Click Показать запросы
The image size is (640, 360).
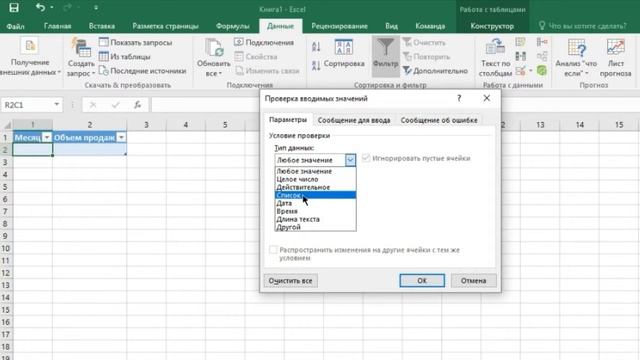coord(136,42)
